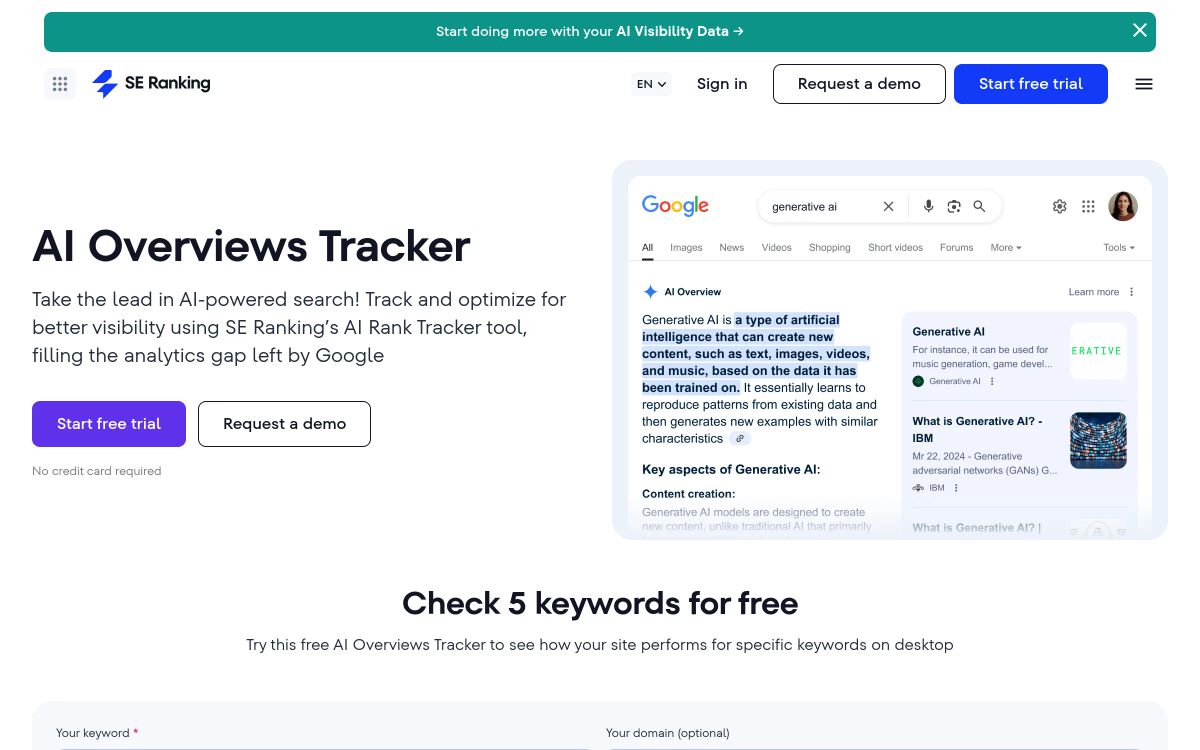Viewport: 1200px width, 750px height.
Task: Click the 'Your domain (optional)' label
Action: click(668, 733)
